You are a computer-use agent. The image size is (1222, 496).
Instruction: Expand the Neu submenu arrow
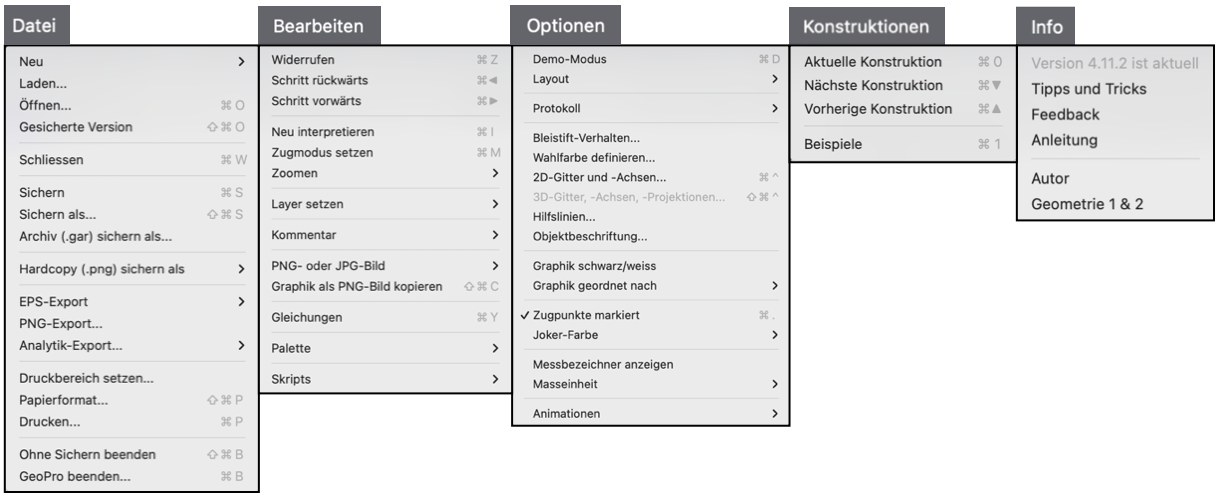(241, 62)
